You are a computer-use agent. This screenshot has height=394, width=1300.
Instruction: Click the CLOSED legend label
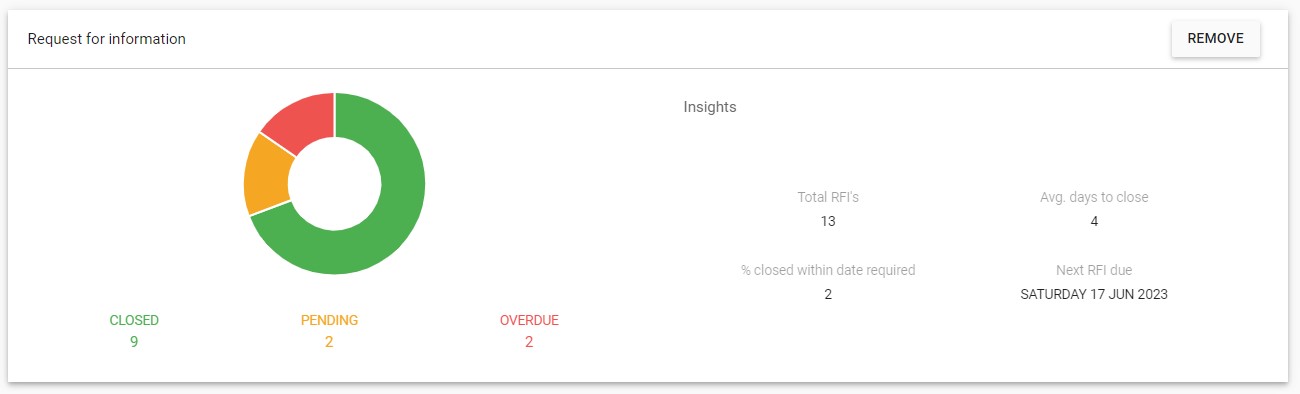(x=134, y=321)
